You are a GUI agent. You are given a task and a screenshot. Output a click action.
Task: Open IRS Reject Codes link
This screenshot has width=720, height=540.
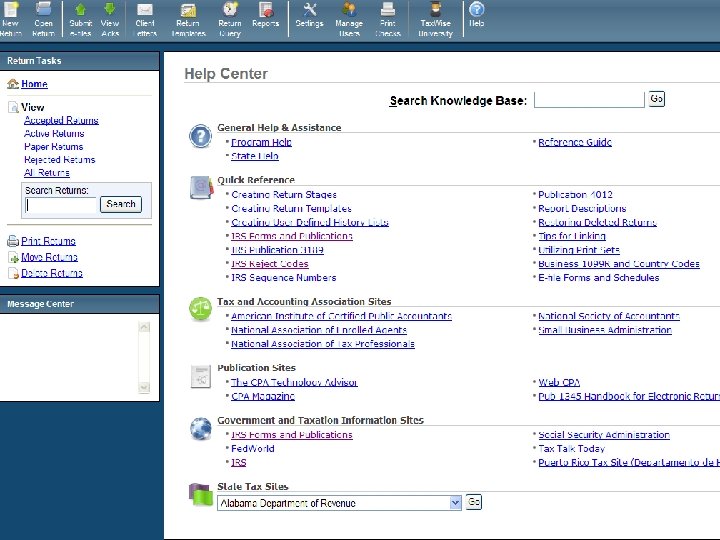click(x=270, y=264)
